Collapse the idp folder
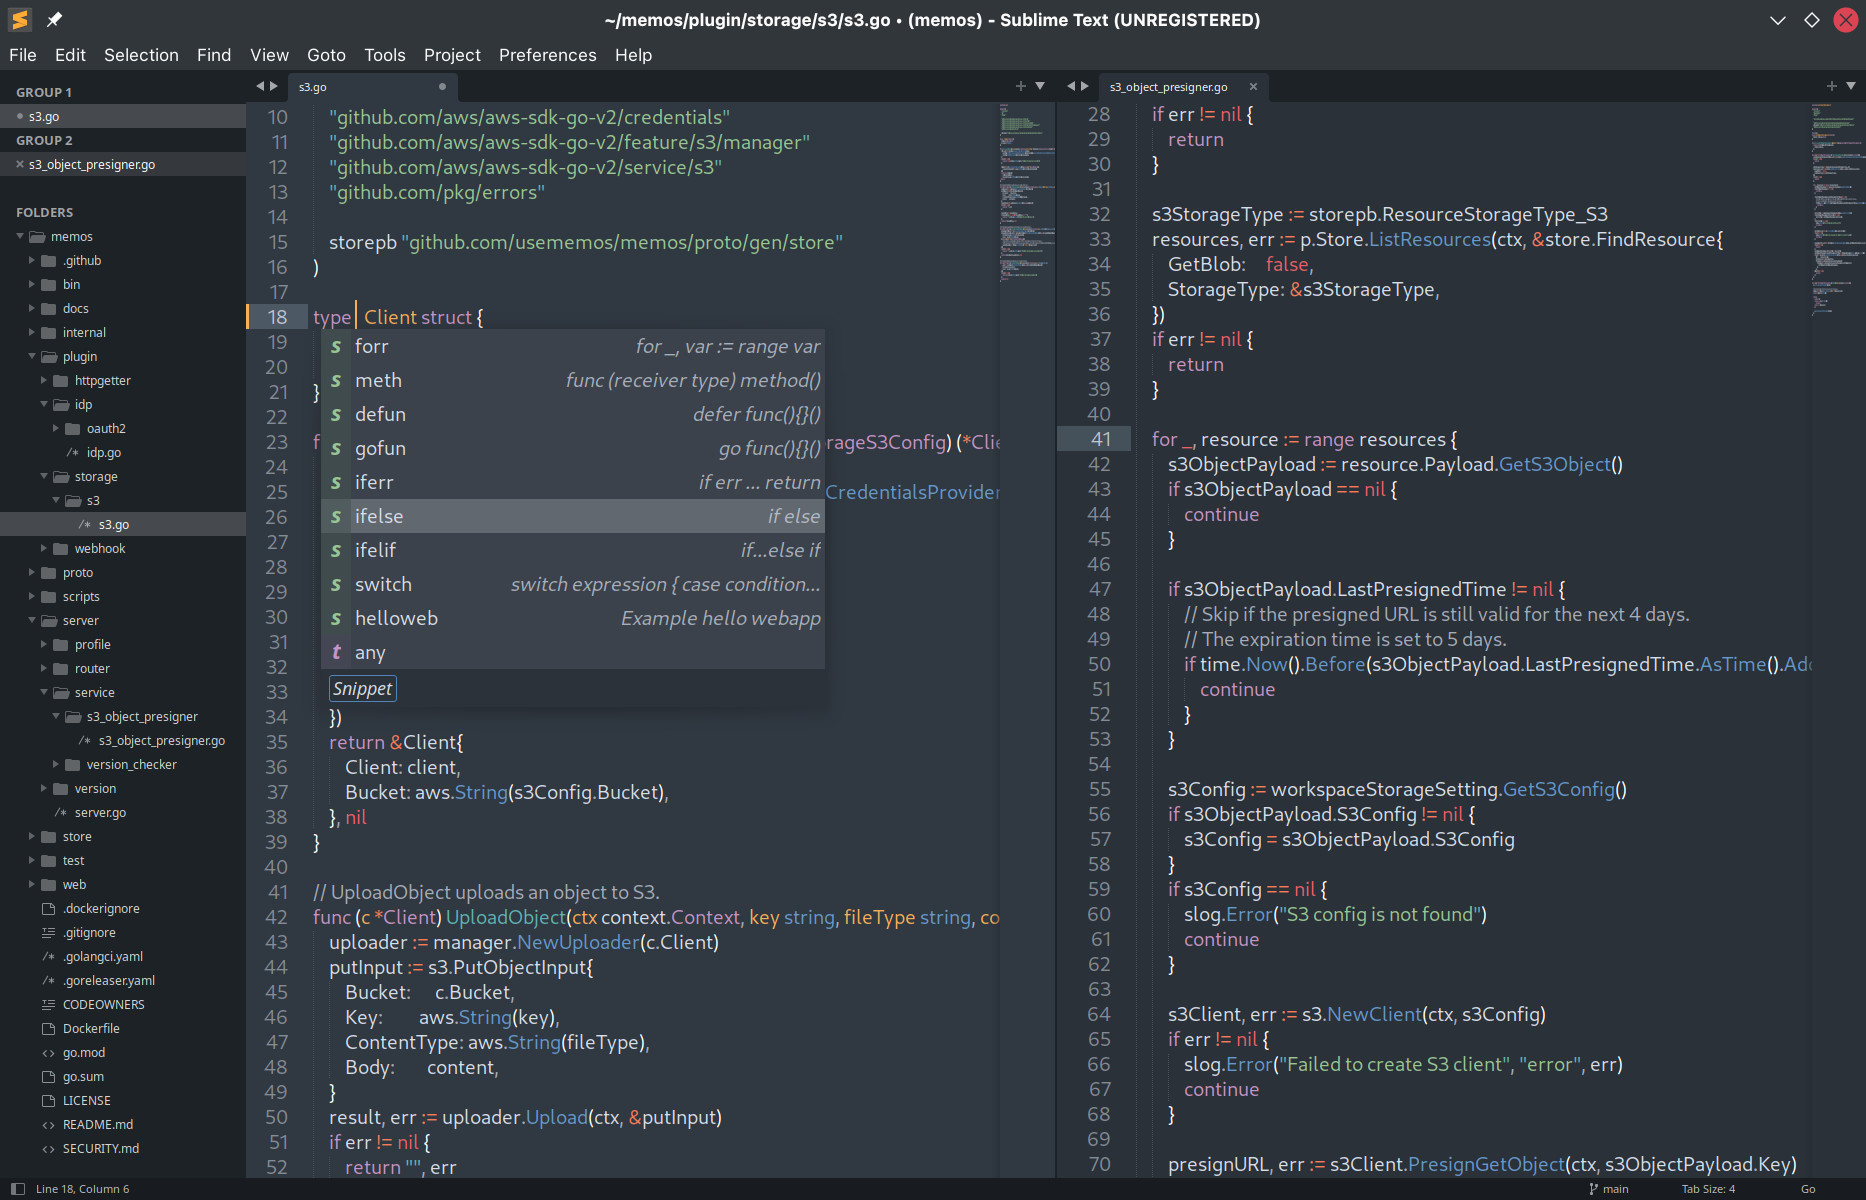This screenshot has height=1200, width=1866. (x=44, y=405)
